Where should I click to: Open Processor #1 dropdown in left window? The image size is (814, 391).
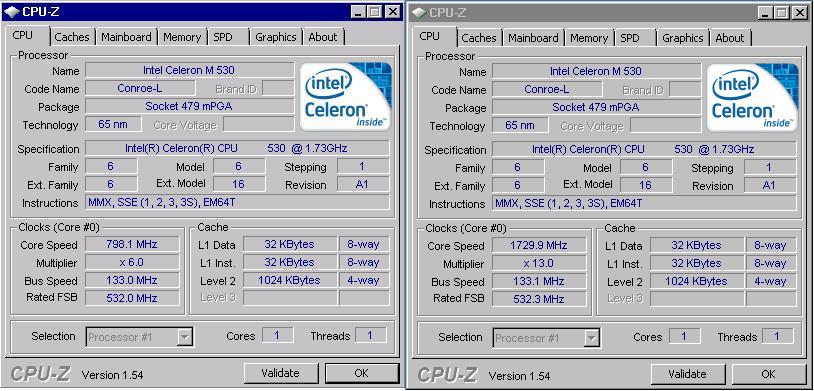point(185,337)
